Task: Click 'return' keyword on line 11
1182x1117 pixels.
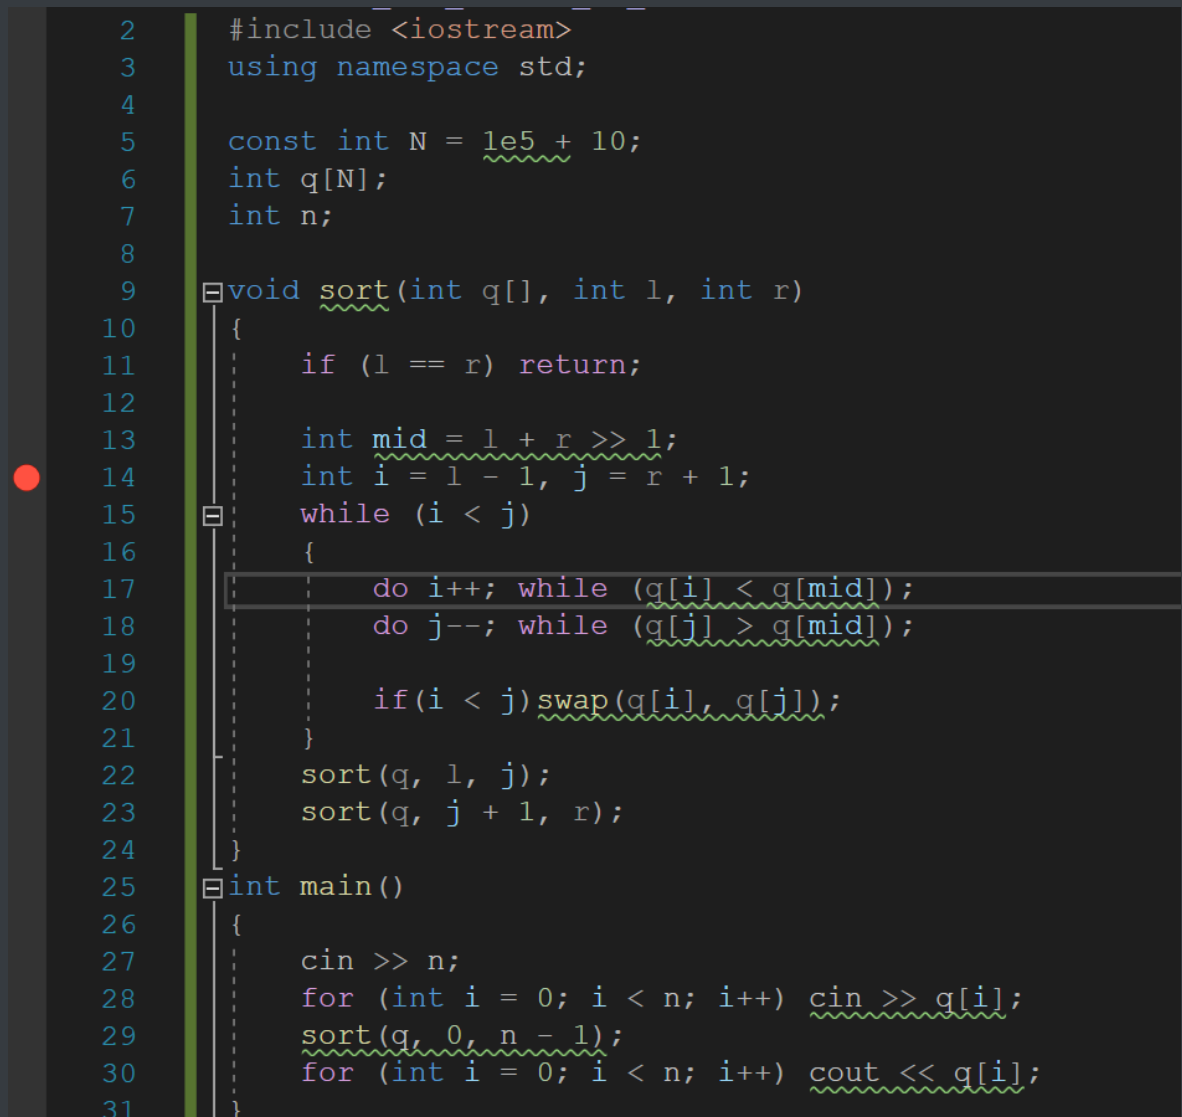Action: pyautogui.click(x=573, y=366)
